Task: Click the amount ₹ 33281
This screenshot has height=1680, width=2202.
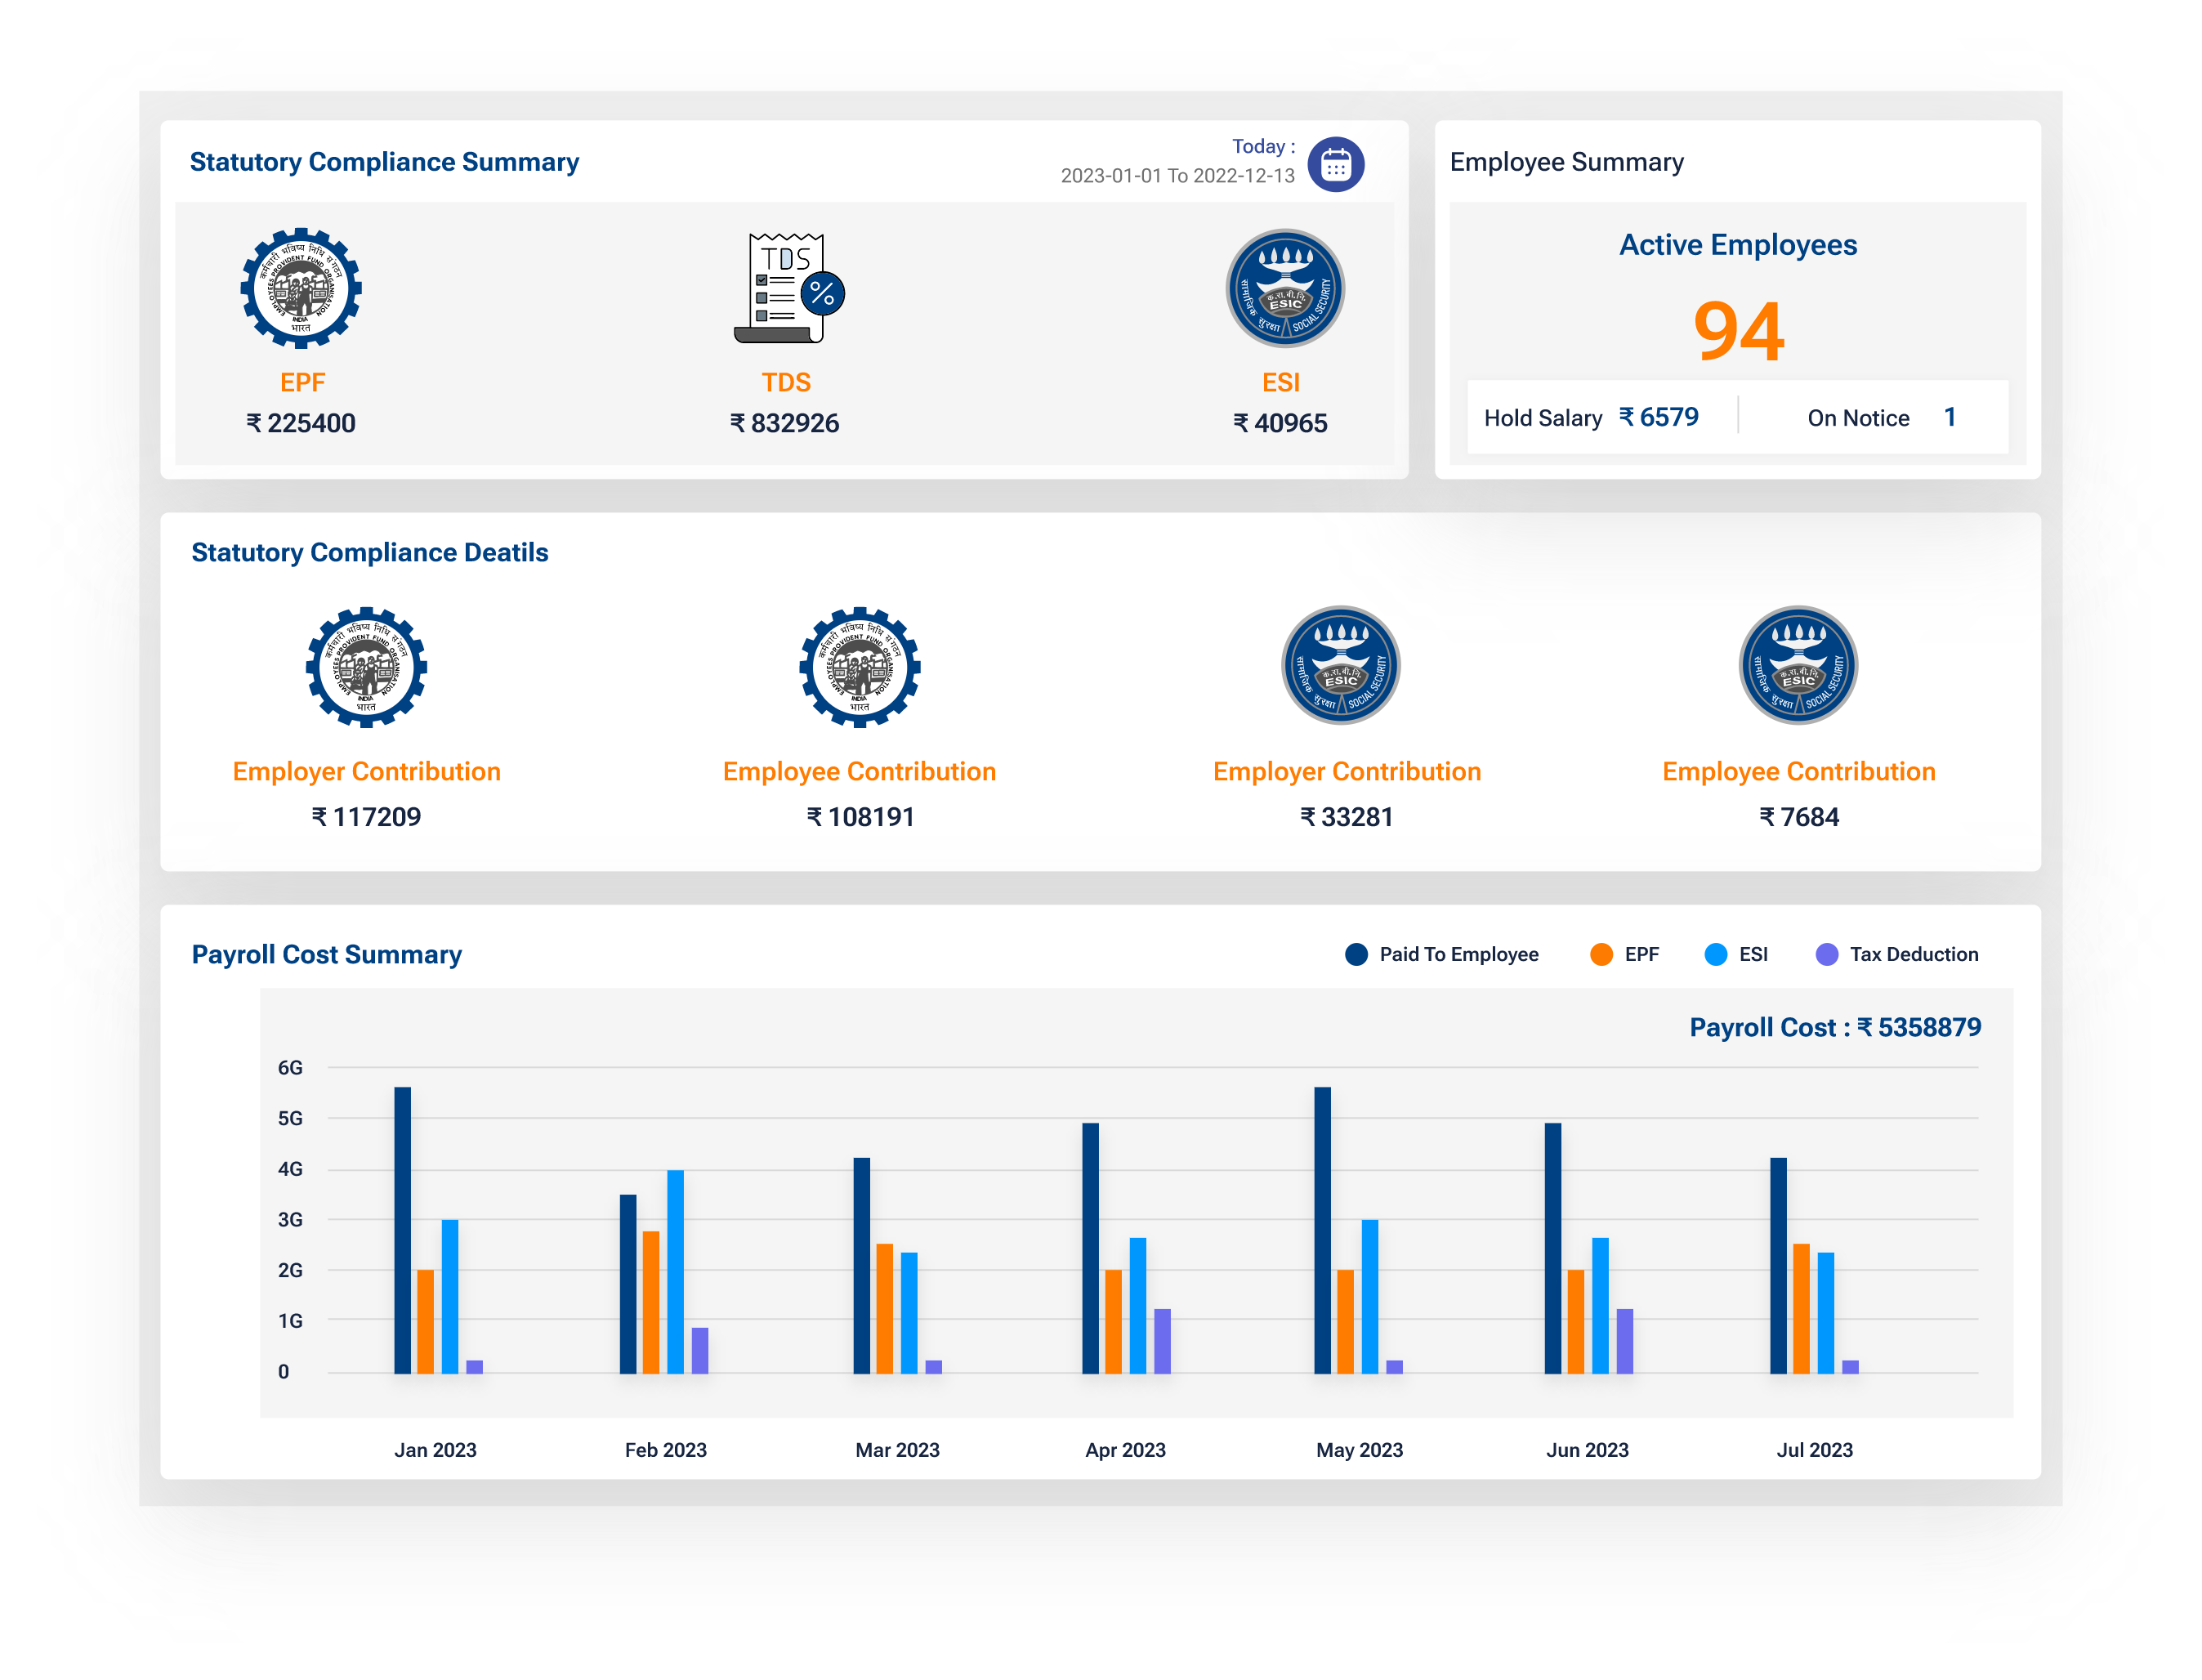Action: (1346, 817)
